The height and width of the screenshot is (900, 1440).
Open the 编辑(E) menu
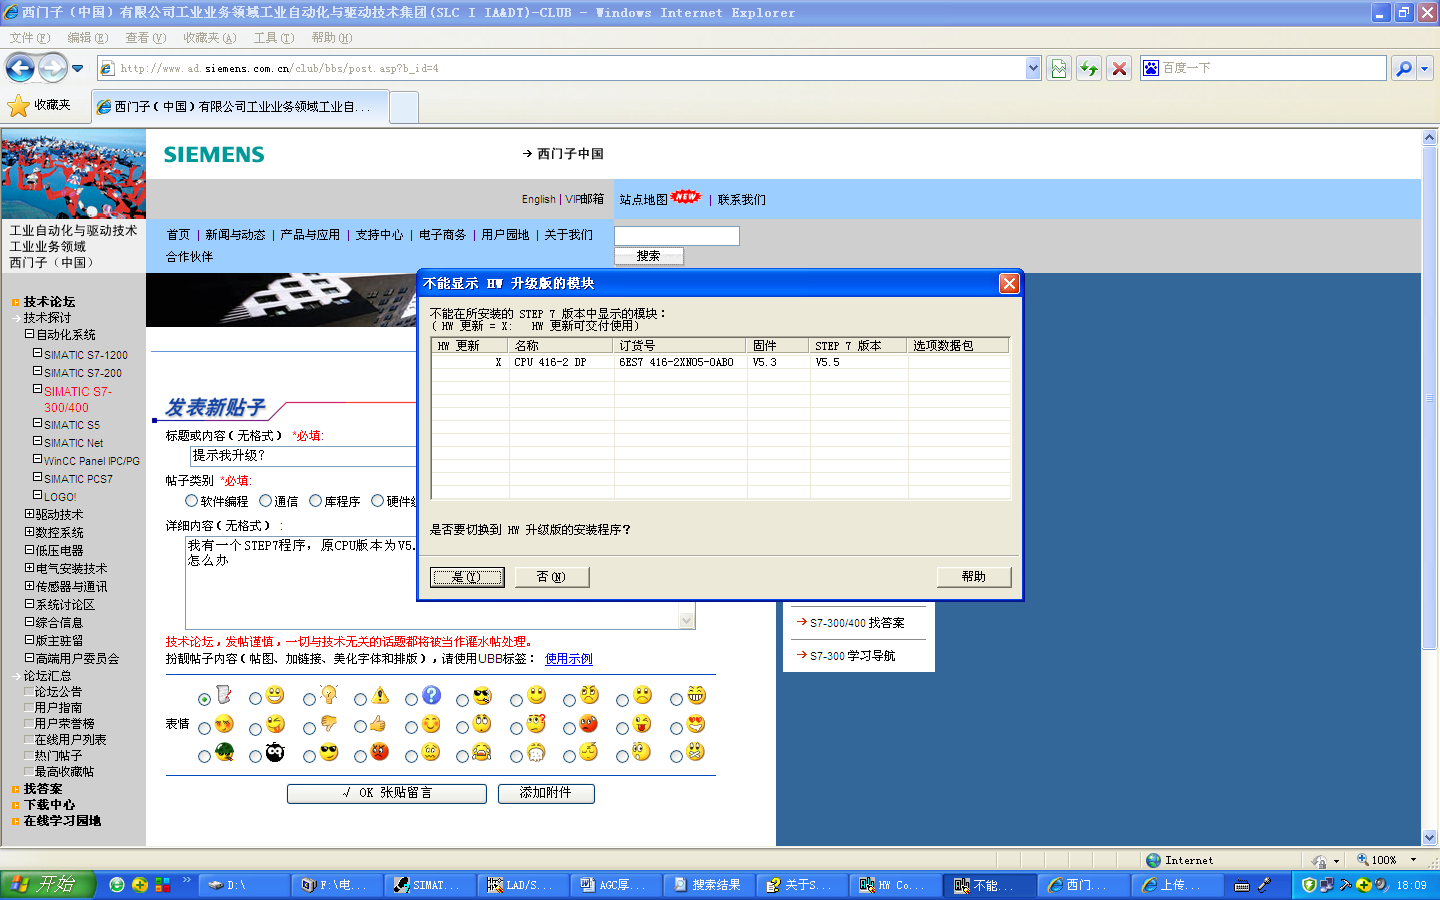tap(88, 38)
